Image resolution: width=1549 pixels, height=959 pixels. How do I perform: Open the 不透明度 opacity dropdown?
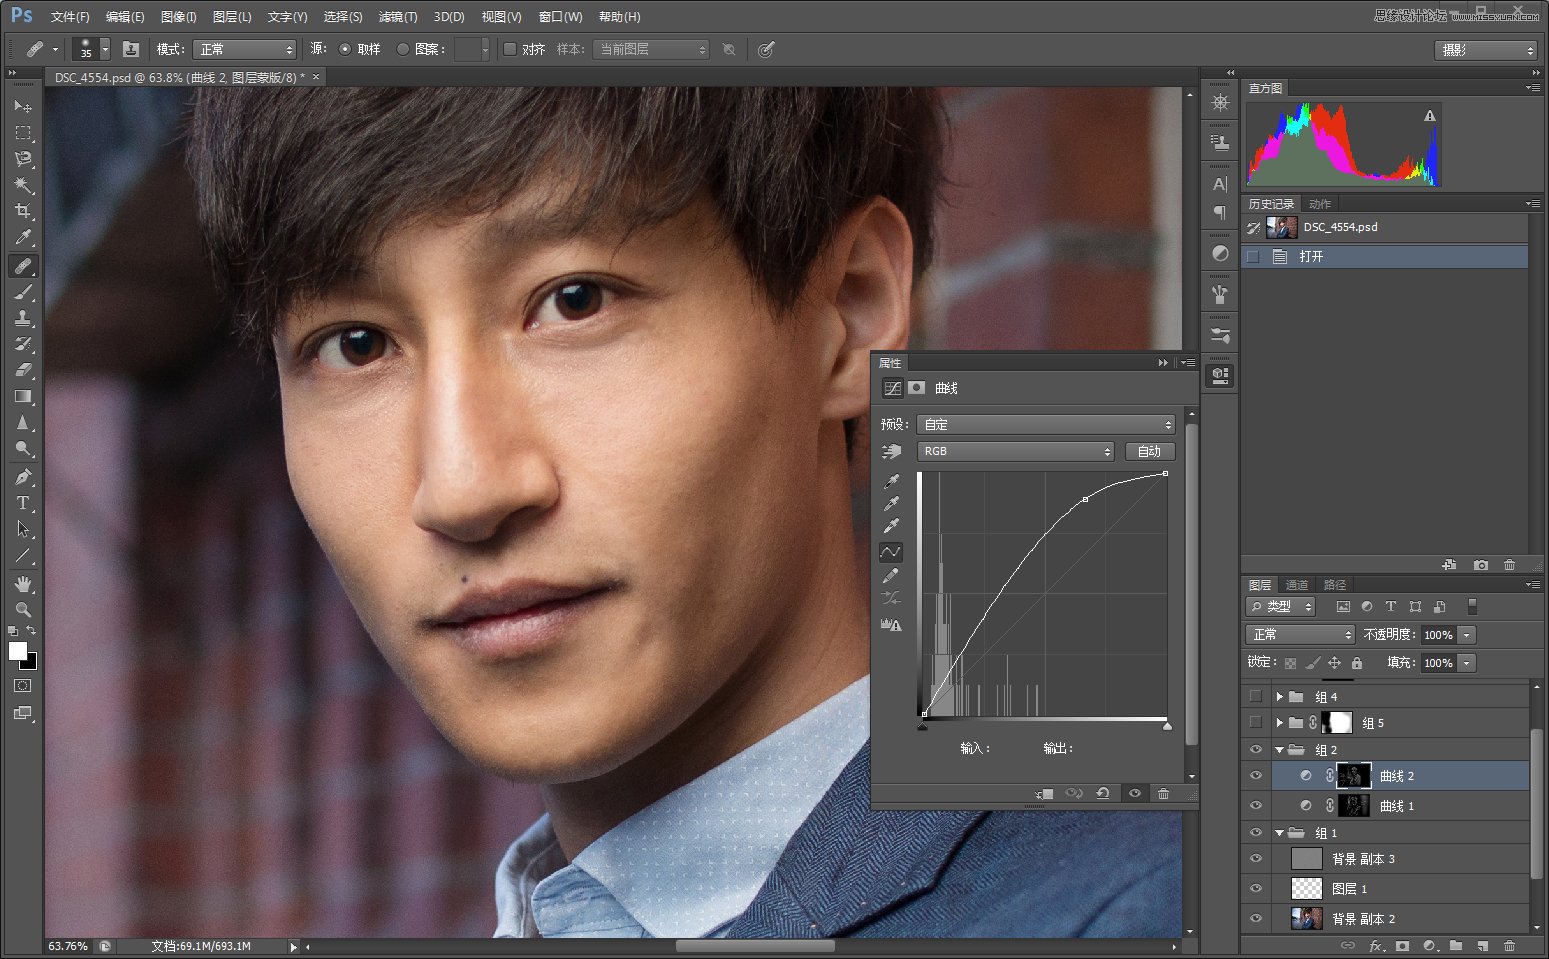pos(1465,634)
